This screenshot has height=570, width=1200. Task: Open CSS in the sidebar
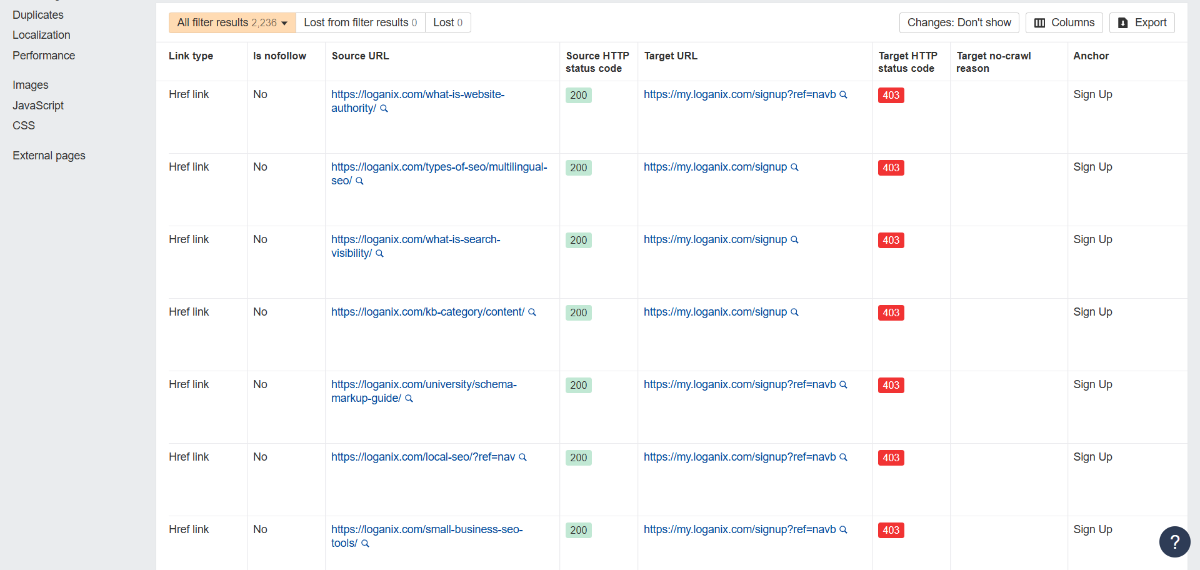tap(24, 125)
